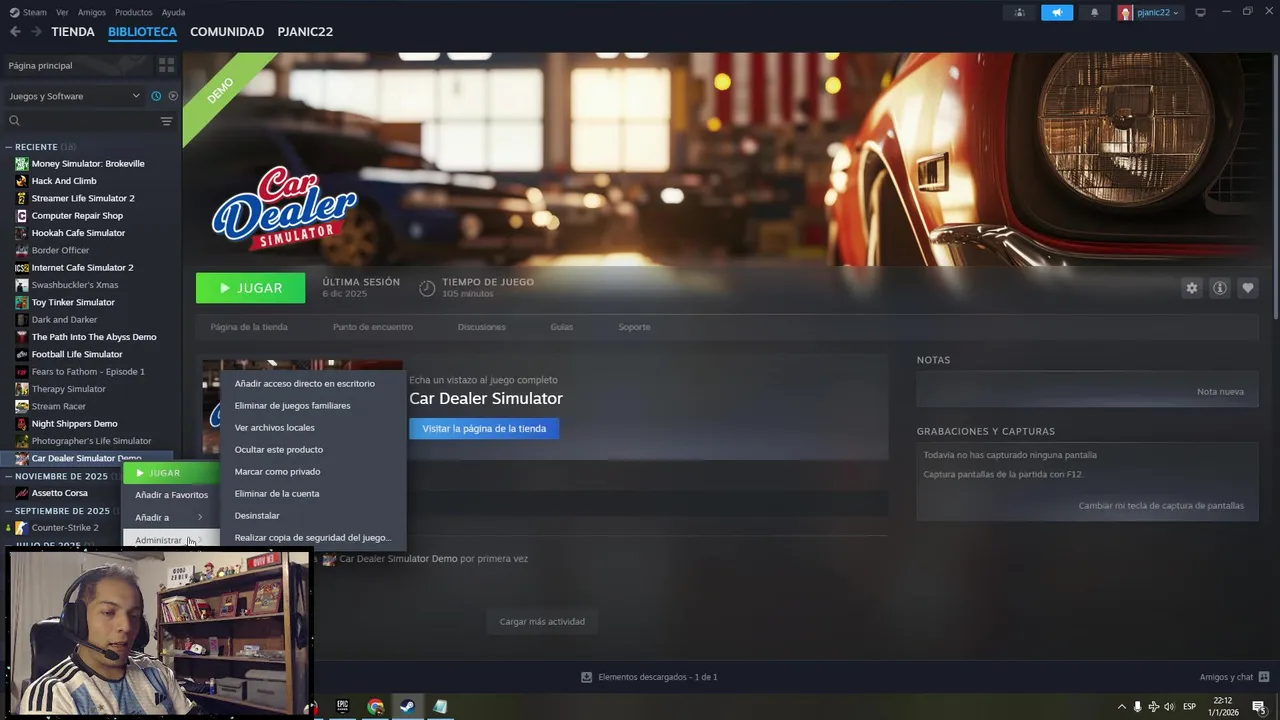The width and height of the screenshot is (1280, 720).
Task: Toggle sort by recent activity clock
Action: pos(156,96)
